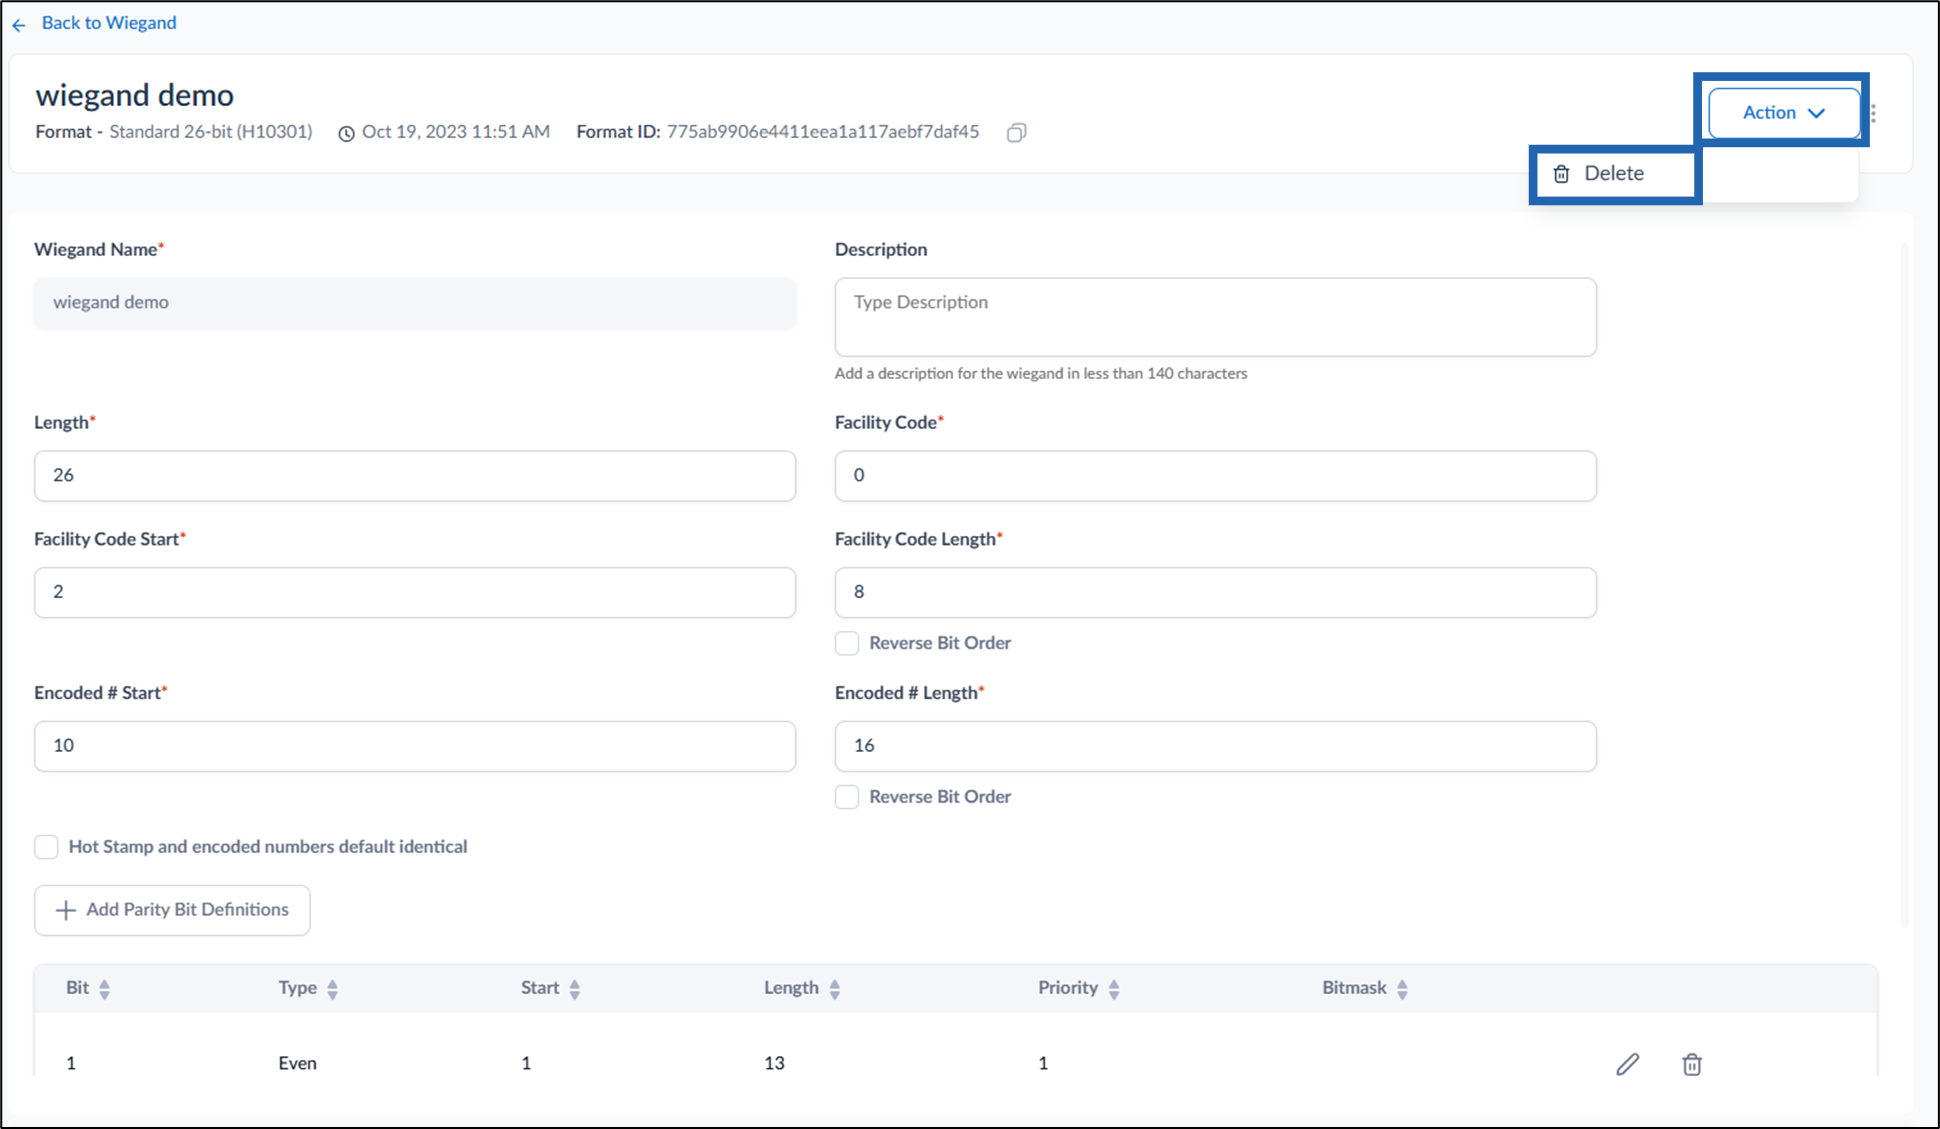1940x1129 pixels.
Task: Click the back arrow icon beside Back to Wiegand
Action: point(19,24)
